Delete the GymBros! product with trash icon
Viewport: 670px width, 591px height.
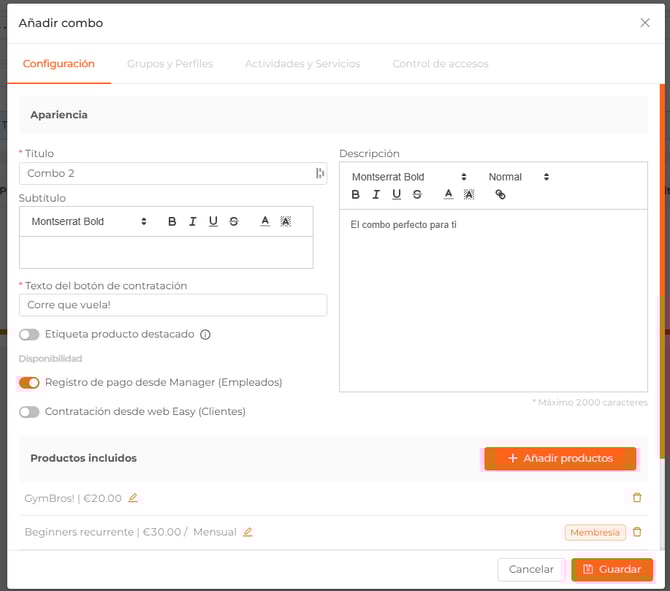[x=637, y=497]
